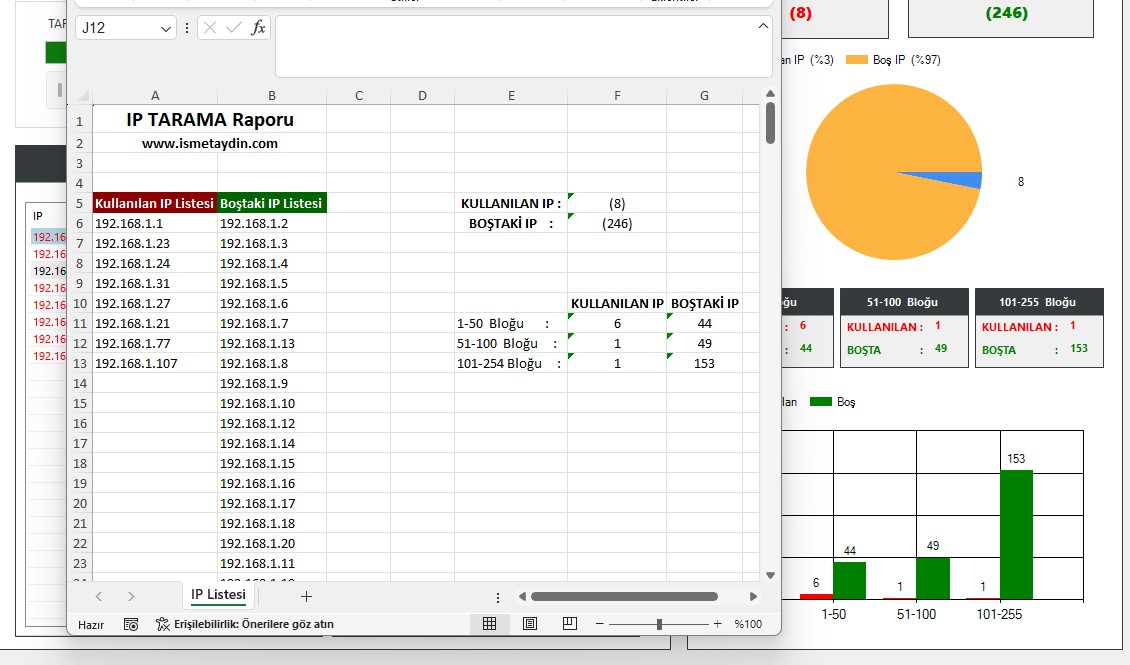Click the zoom in plus icon

click(717, 624)
